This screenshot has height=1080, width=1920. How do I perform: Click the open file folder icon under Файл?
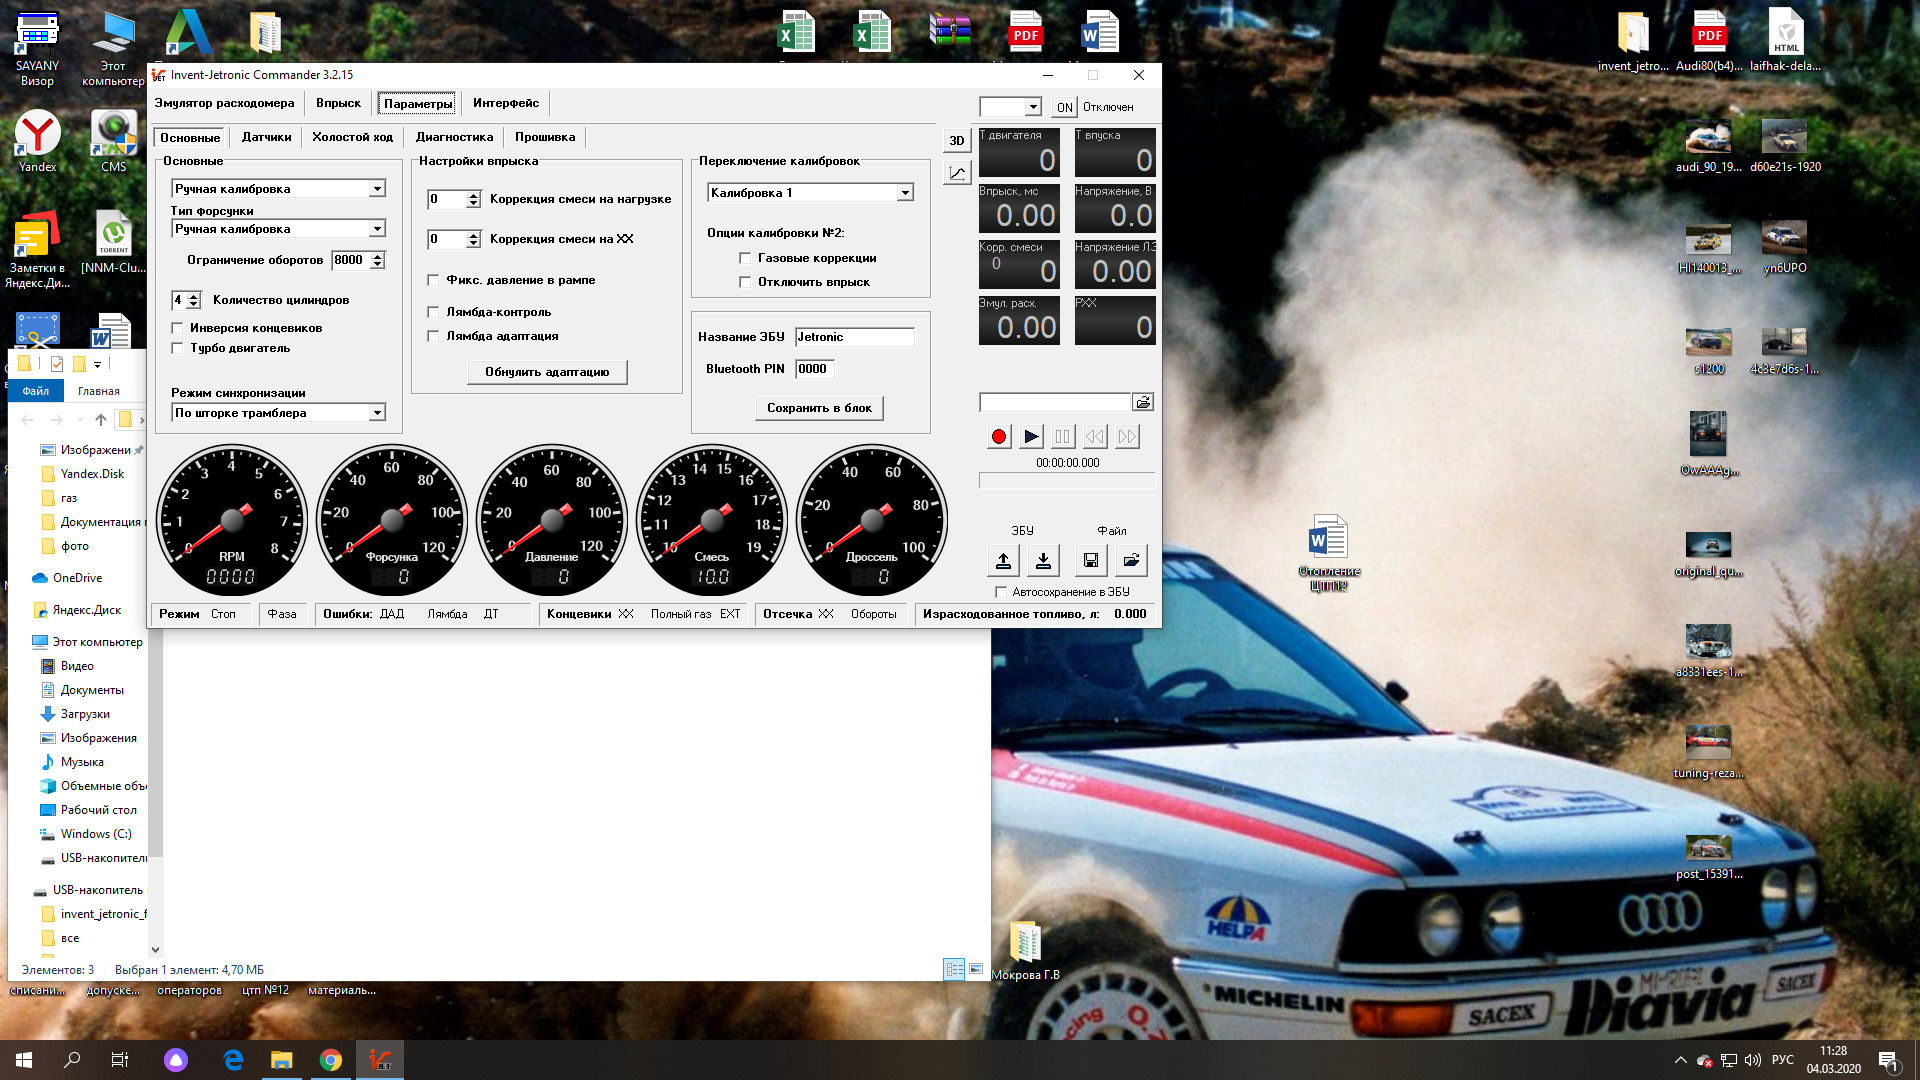[x=1131, y=561]
